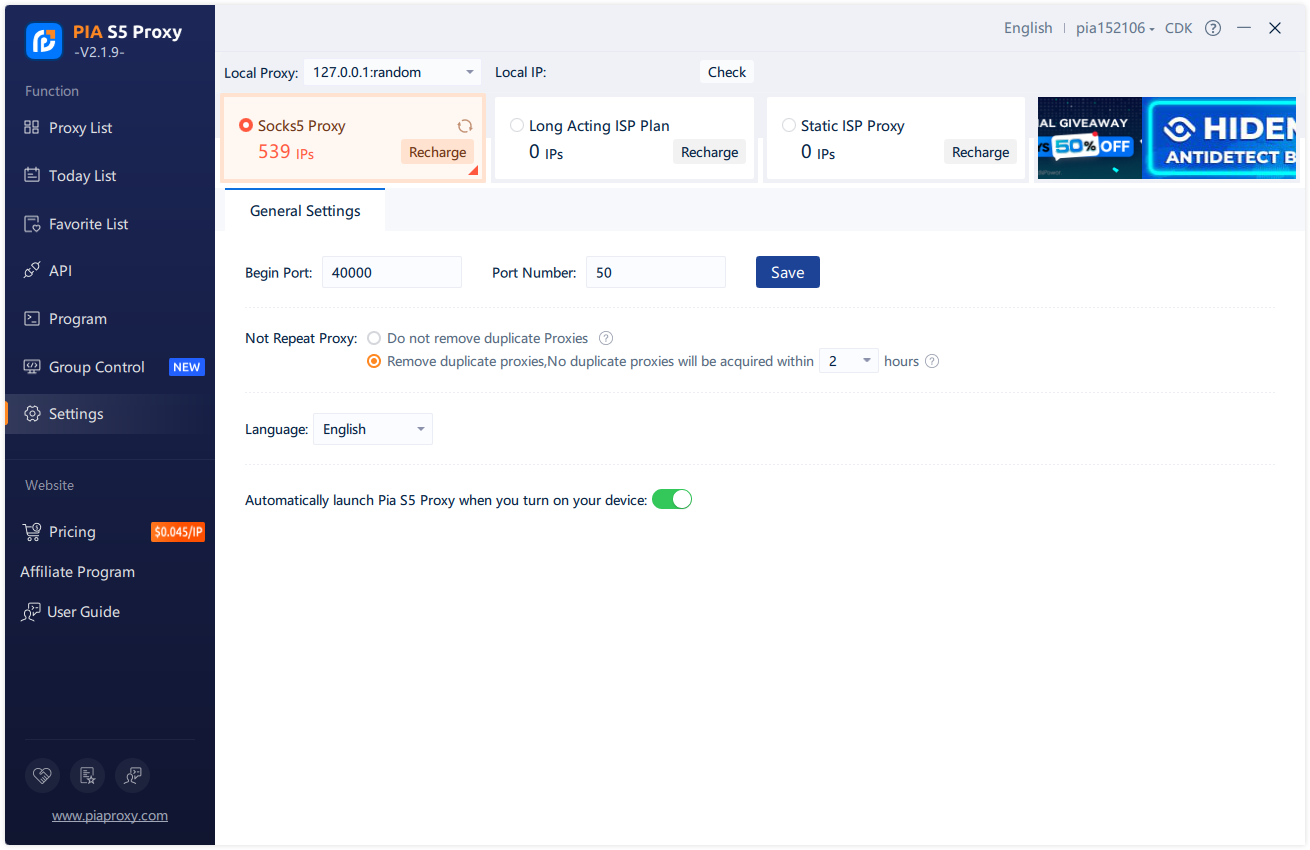This screenshot has width=1310, height=850.
Task: Click the feedback chat icon at bottom sidebar
Action: [132, 776]
